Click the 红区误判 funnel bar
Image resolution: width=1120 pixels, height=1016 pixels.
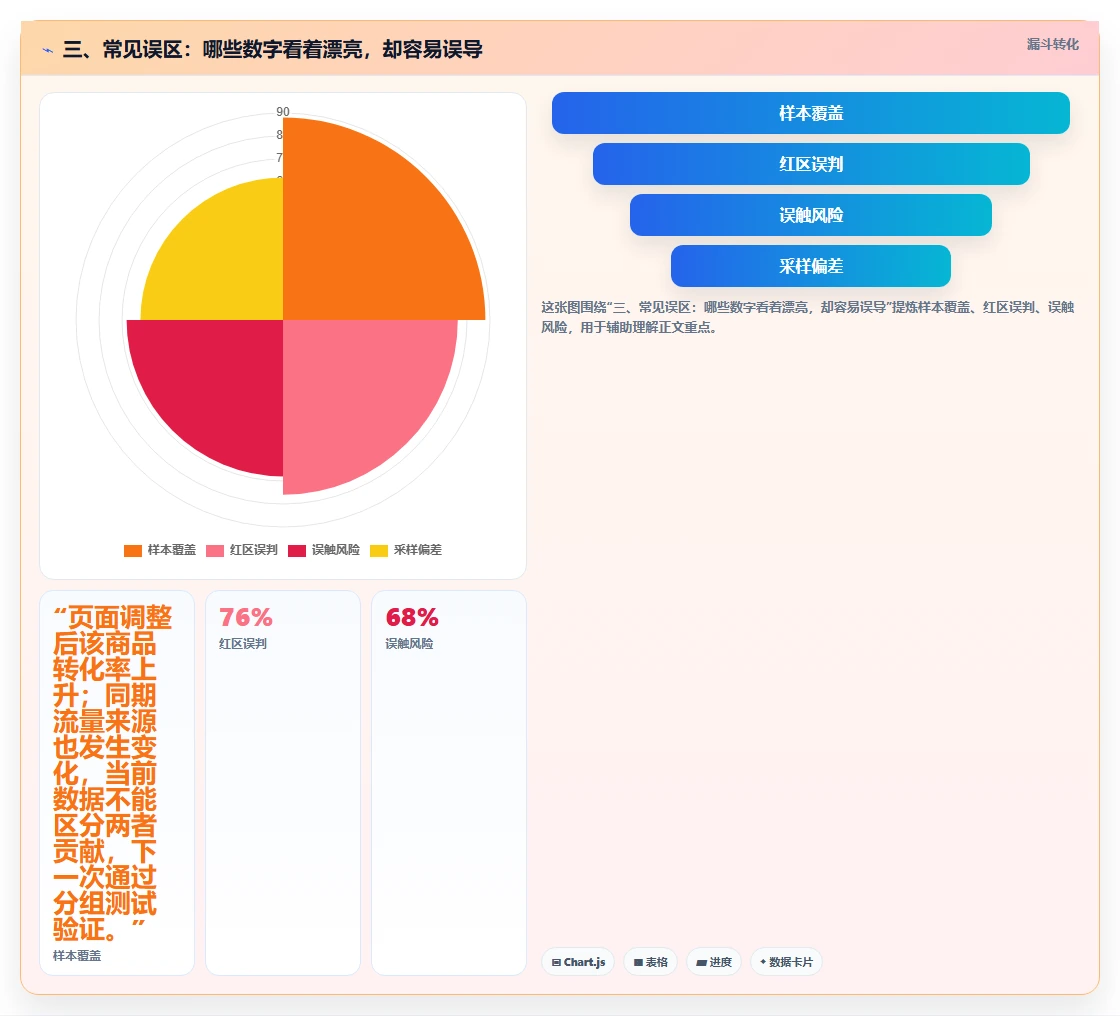coord(811,164)
